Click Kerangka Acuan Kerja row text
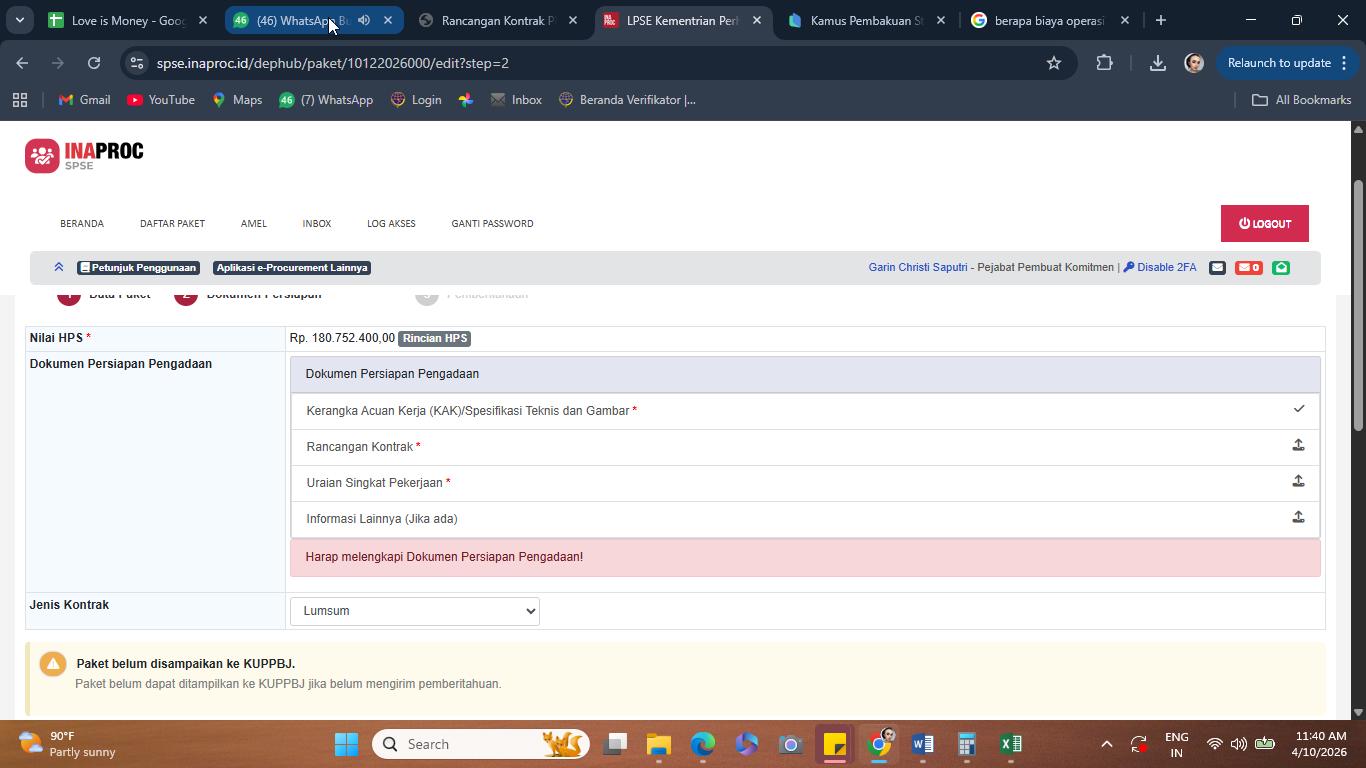The height and width of the screenshot is (768, 1366). [x=468, y=411]
